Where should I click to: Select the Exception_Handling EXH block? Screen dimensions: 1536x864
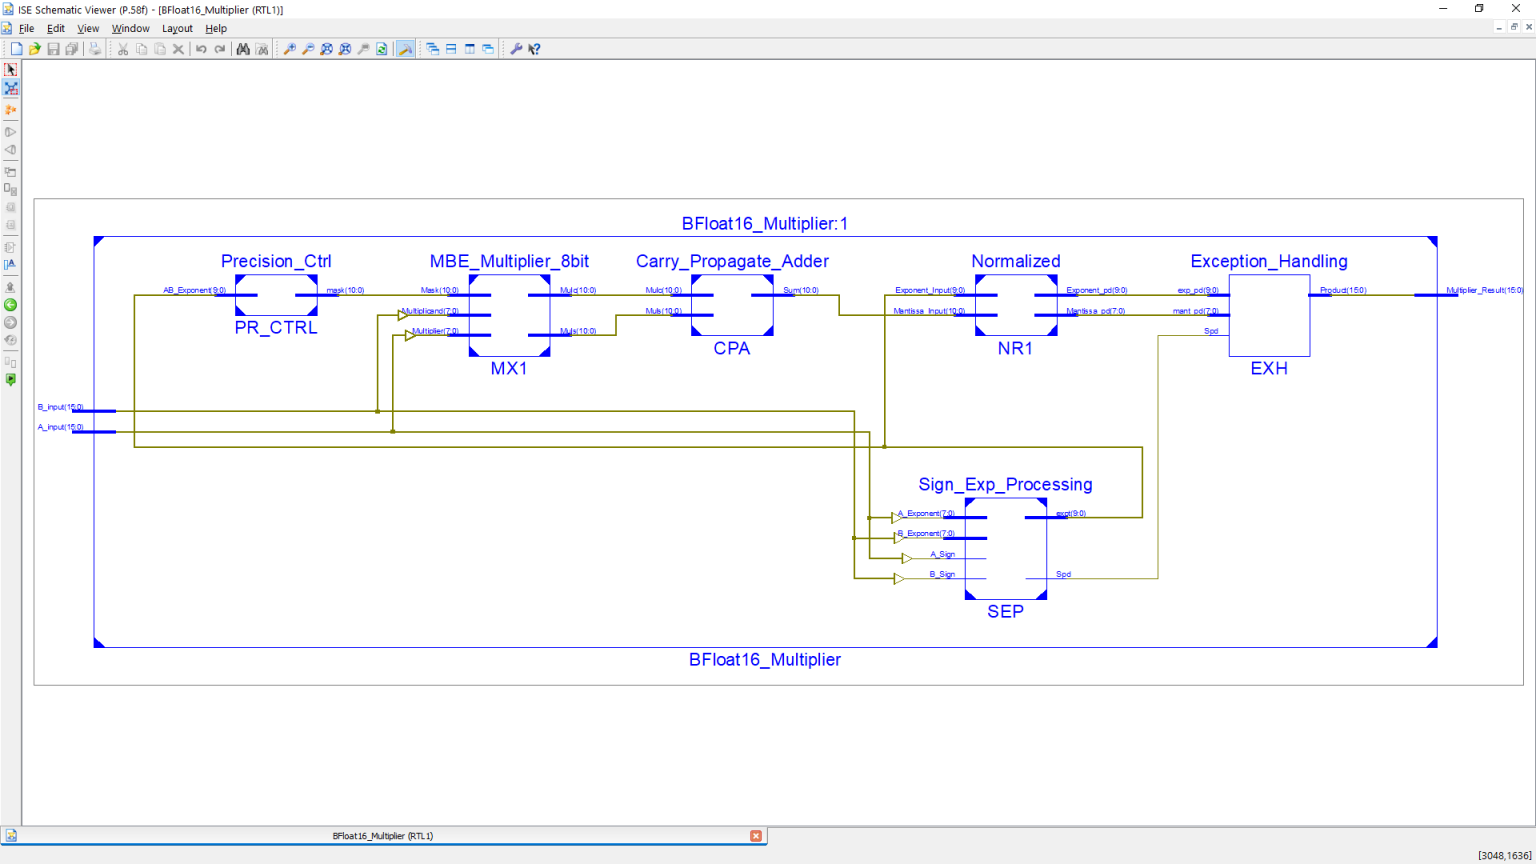[x=1269, y=316]
